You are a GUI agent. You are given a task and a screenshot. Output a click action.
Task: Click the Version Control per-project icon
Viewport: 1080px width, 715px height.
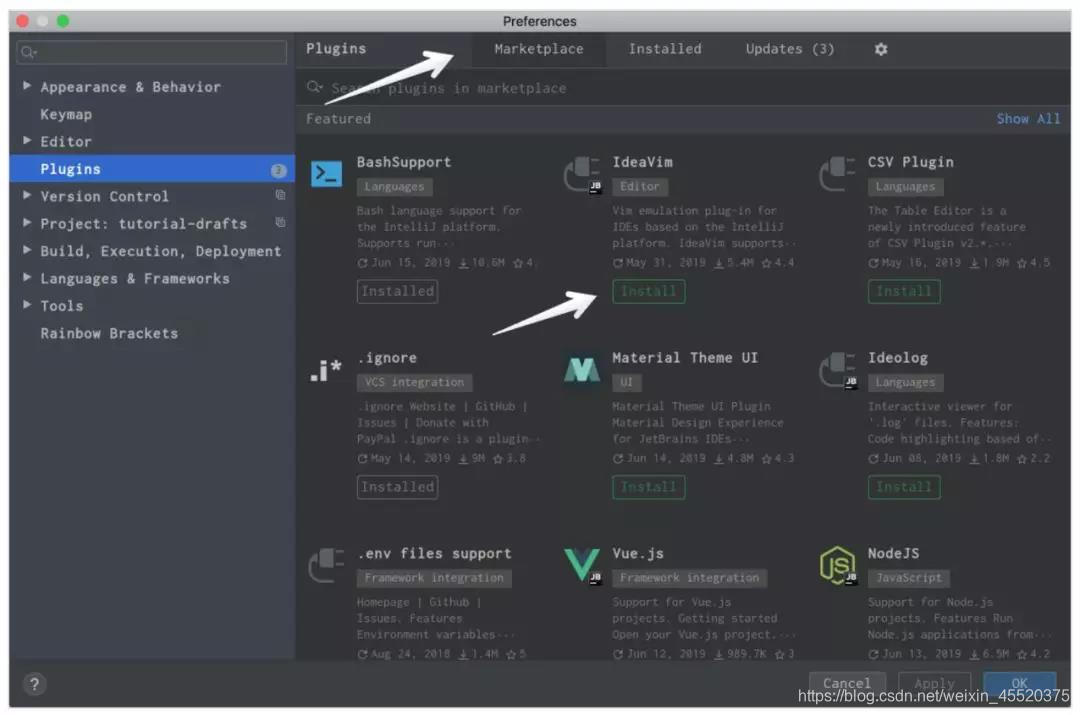pyautogui.click(x=280, y=195)
